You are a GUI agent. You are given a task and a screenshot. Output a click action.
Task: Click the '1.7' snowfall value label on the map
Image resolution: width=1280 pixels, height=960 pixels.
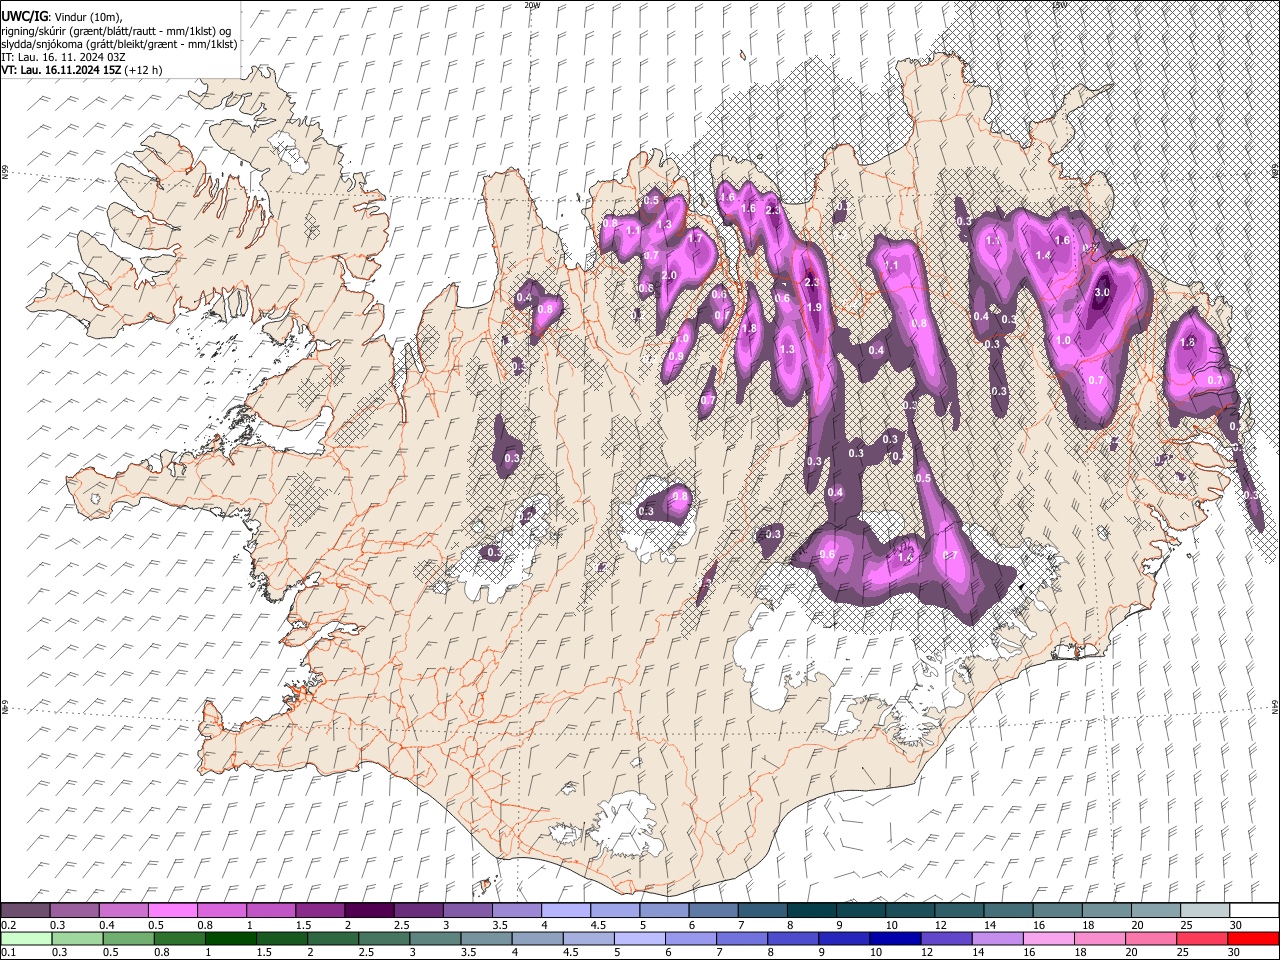[x=695, y=239]
